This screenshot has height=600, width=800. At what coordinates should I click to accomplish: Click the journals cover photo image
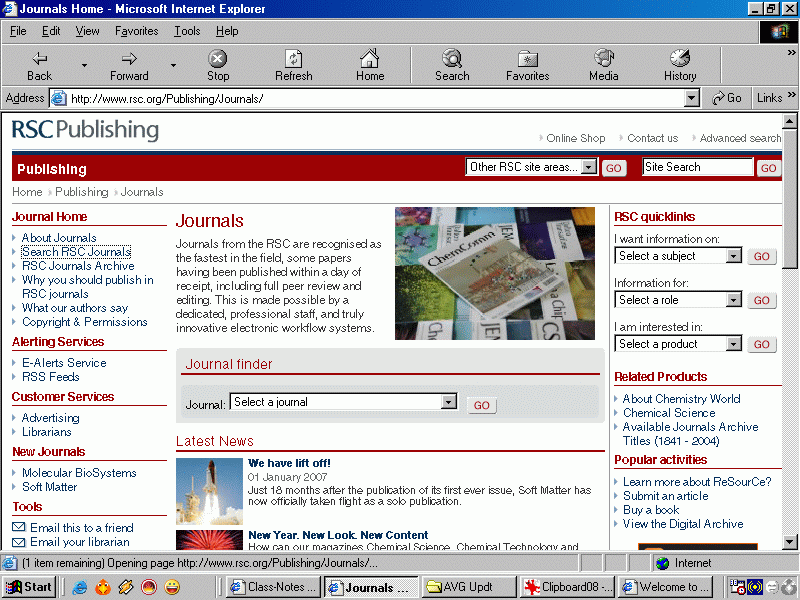(495, 273)
